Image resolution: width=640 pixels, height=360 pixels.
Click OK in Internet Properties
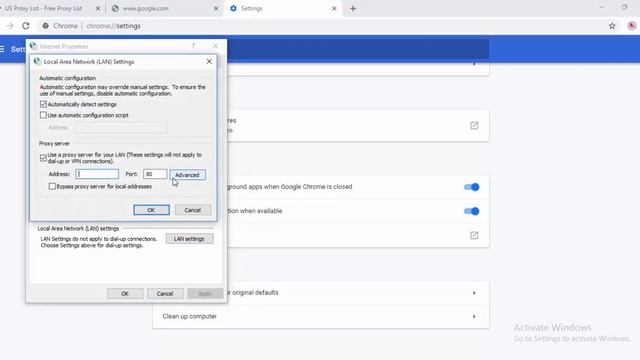tap(125, 293)
